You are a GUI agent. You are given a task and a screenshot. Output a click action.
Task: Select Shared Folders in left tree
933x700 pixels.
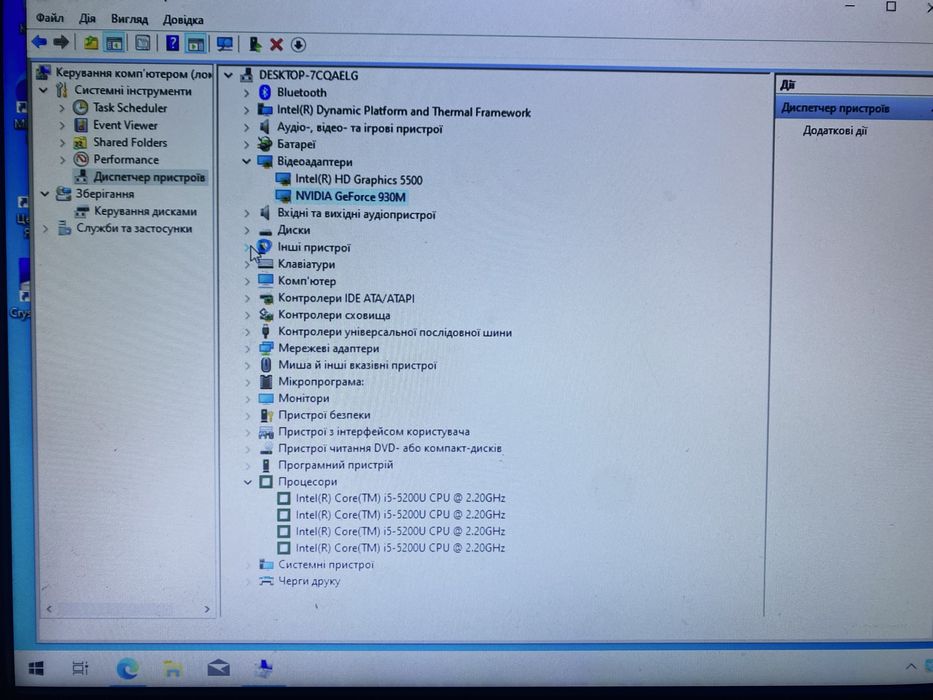pos(130,142)
